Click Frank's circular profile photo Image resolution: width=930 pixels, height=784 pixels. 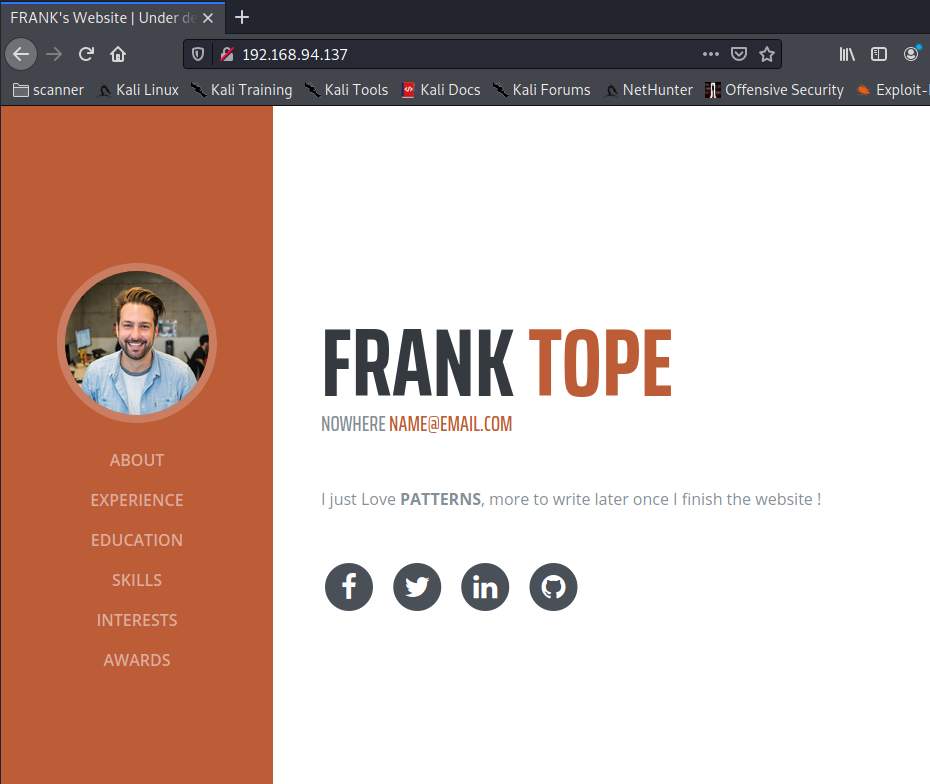(x=137, y=343)
